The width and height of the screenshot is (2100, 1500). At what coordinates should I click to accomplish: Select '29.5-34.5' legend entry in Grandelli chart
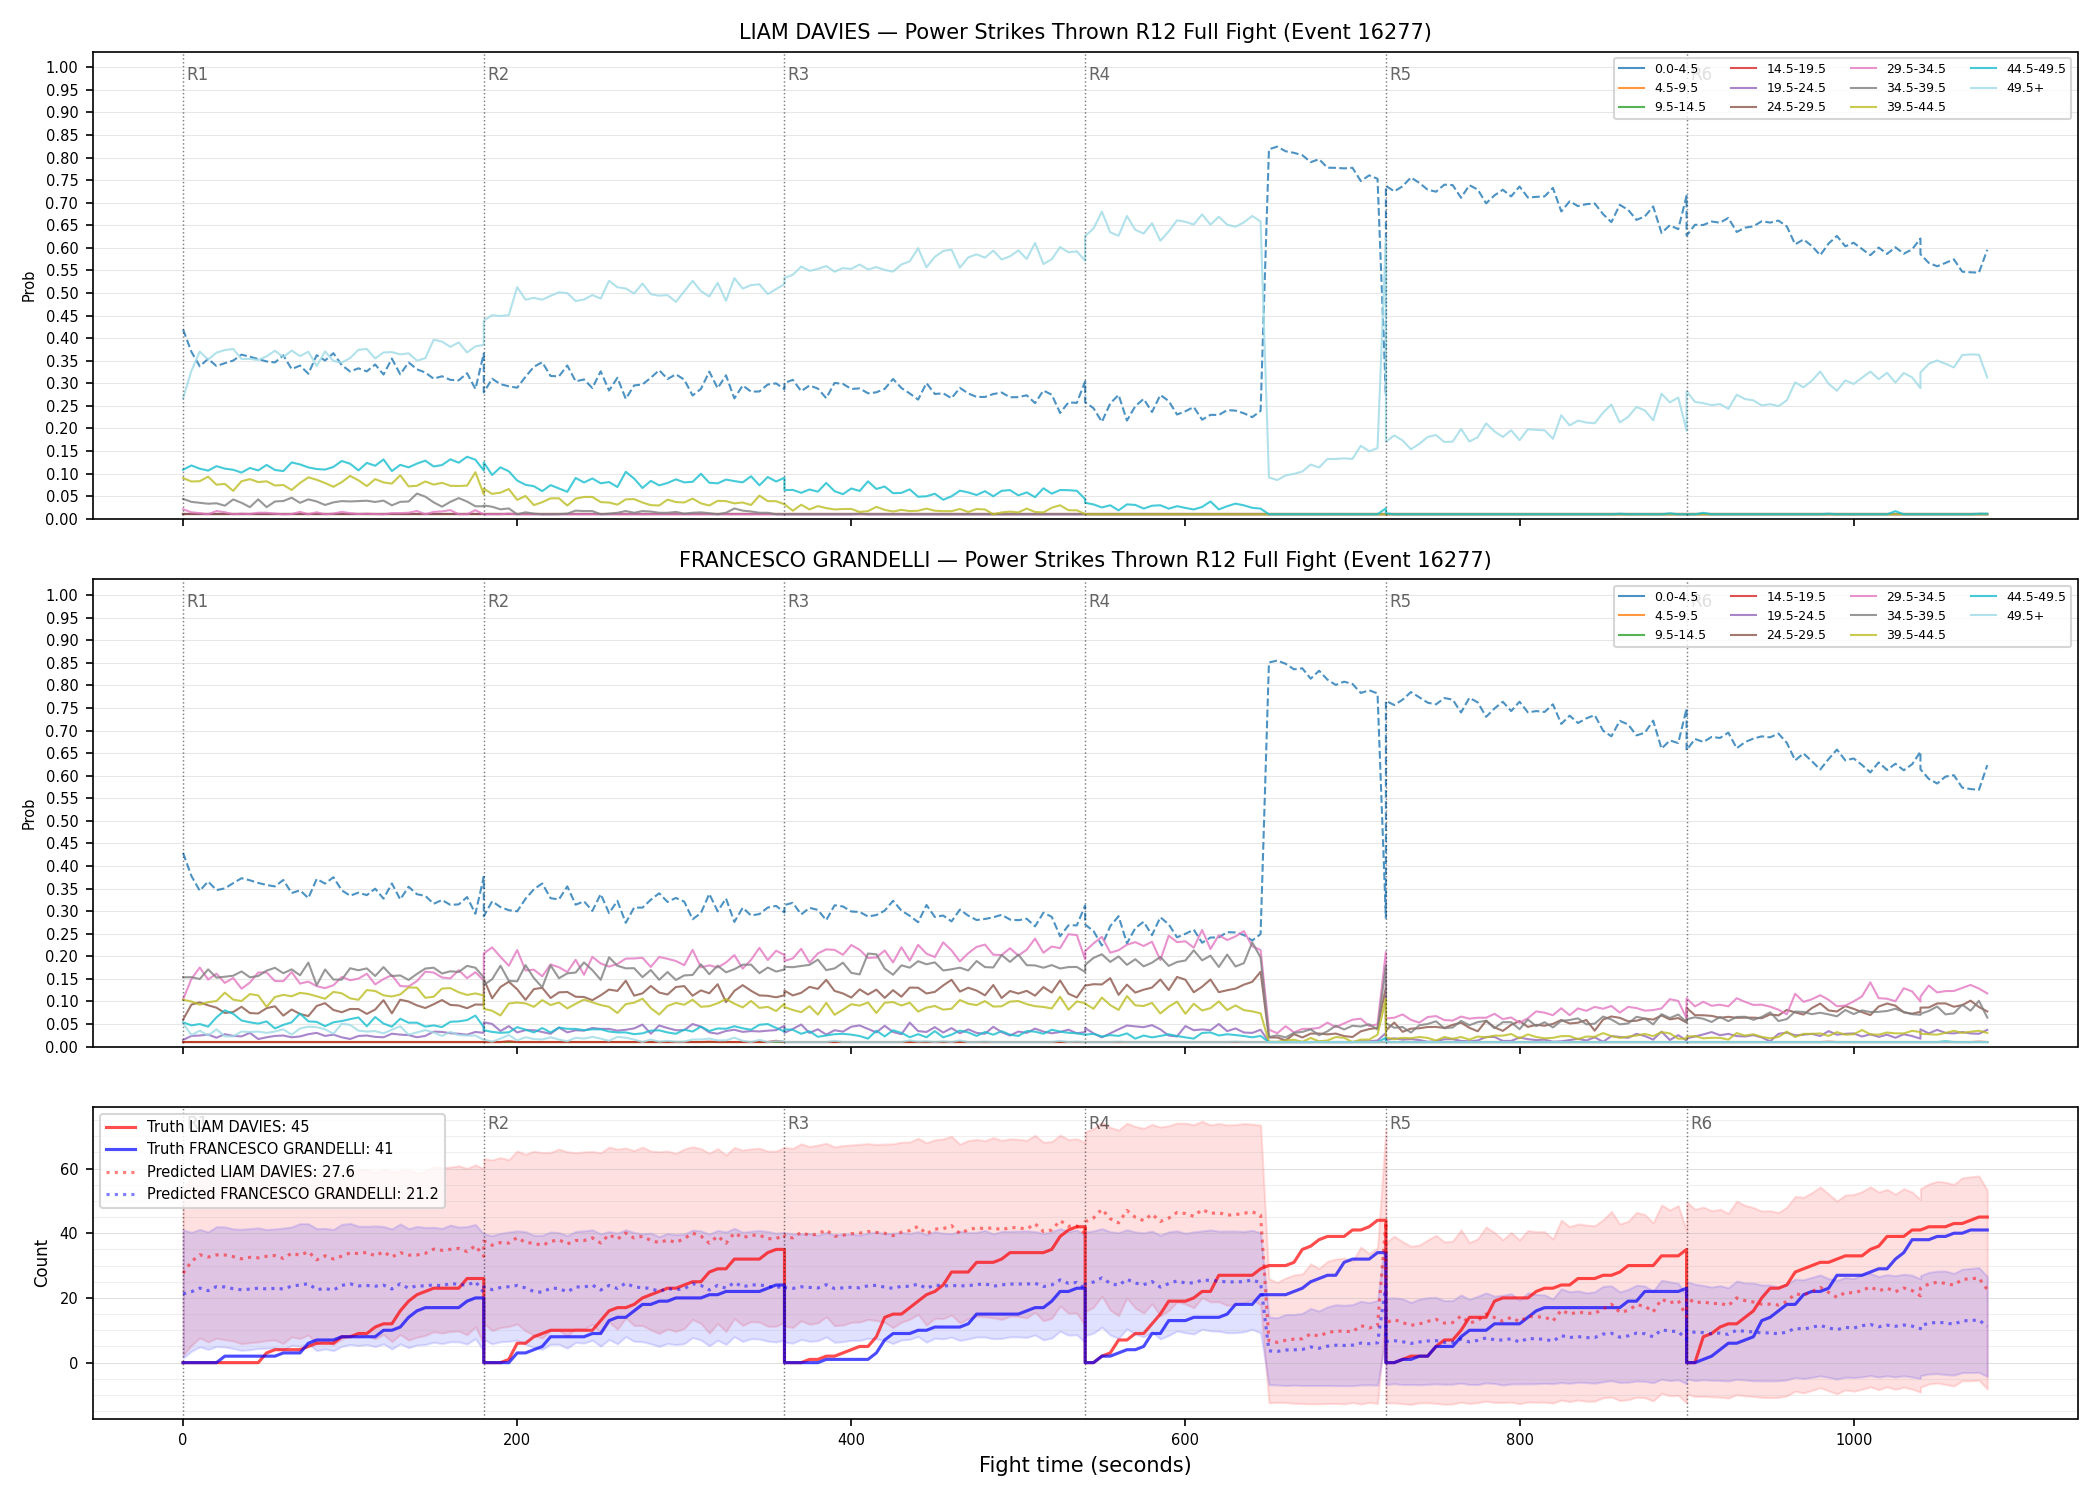(1899, 597)
